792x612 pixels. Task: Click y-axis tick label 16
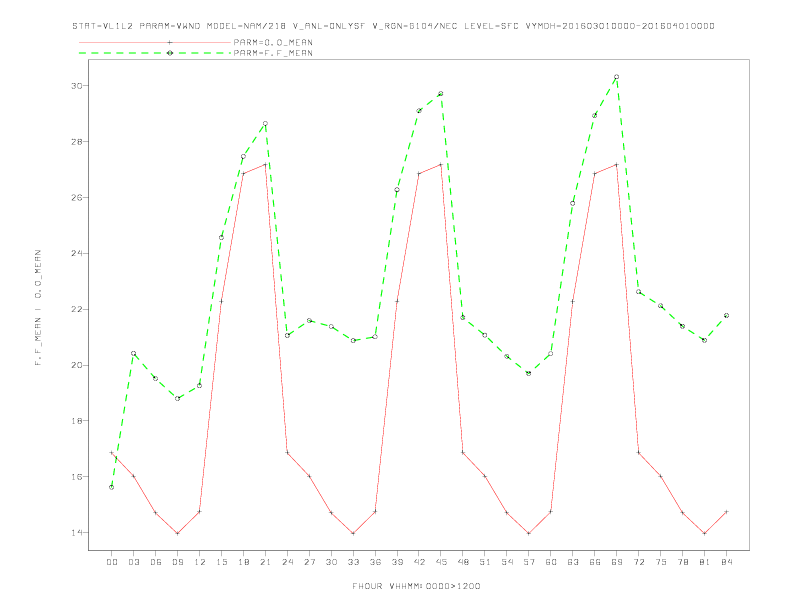pos(76,477)
